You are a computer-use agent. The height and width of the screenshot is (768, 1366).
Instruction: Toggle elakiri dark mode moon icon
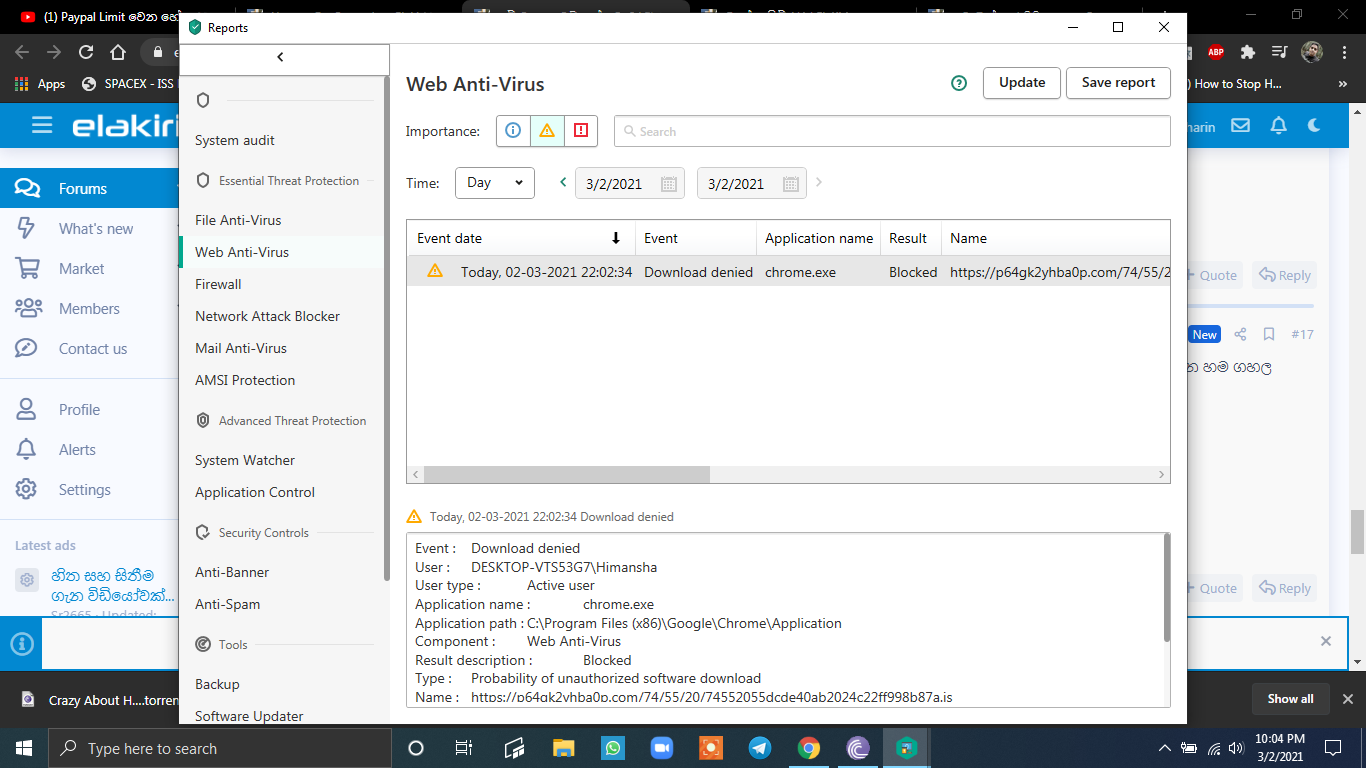(x=1314, y=126)
